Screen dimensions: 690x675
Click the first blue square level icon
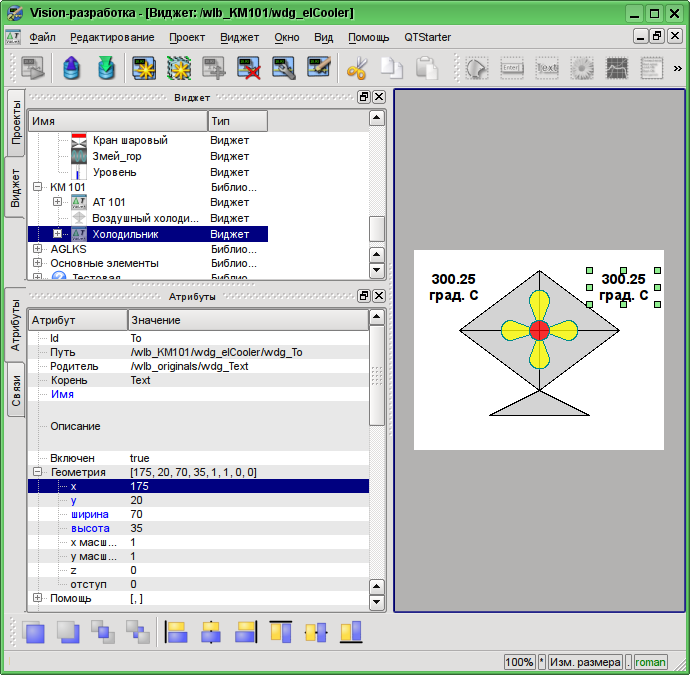(x=34, y=632)
